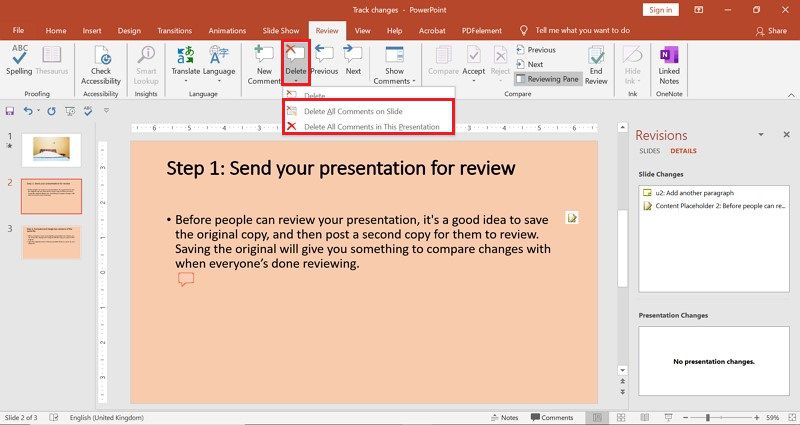Open the Accept changes dropdown
This screenshot has width=800, height=425.
pyautogui.click(x=473, y=65)
